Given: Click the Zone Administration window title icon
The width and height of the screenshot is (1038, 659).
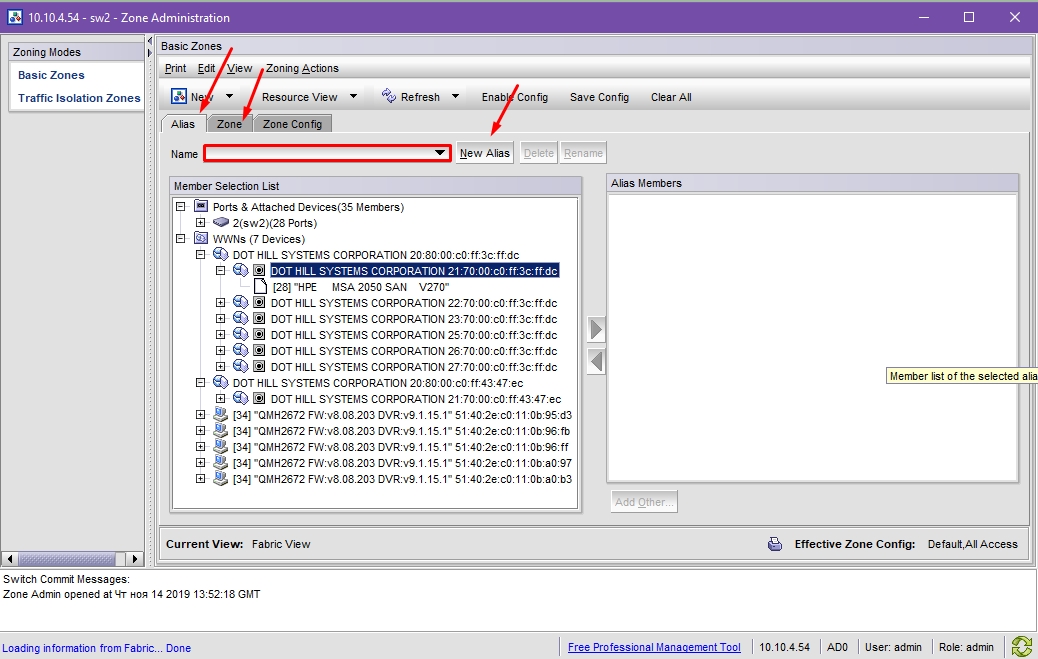Looking at the screenshot, I should pos(15,17).
